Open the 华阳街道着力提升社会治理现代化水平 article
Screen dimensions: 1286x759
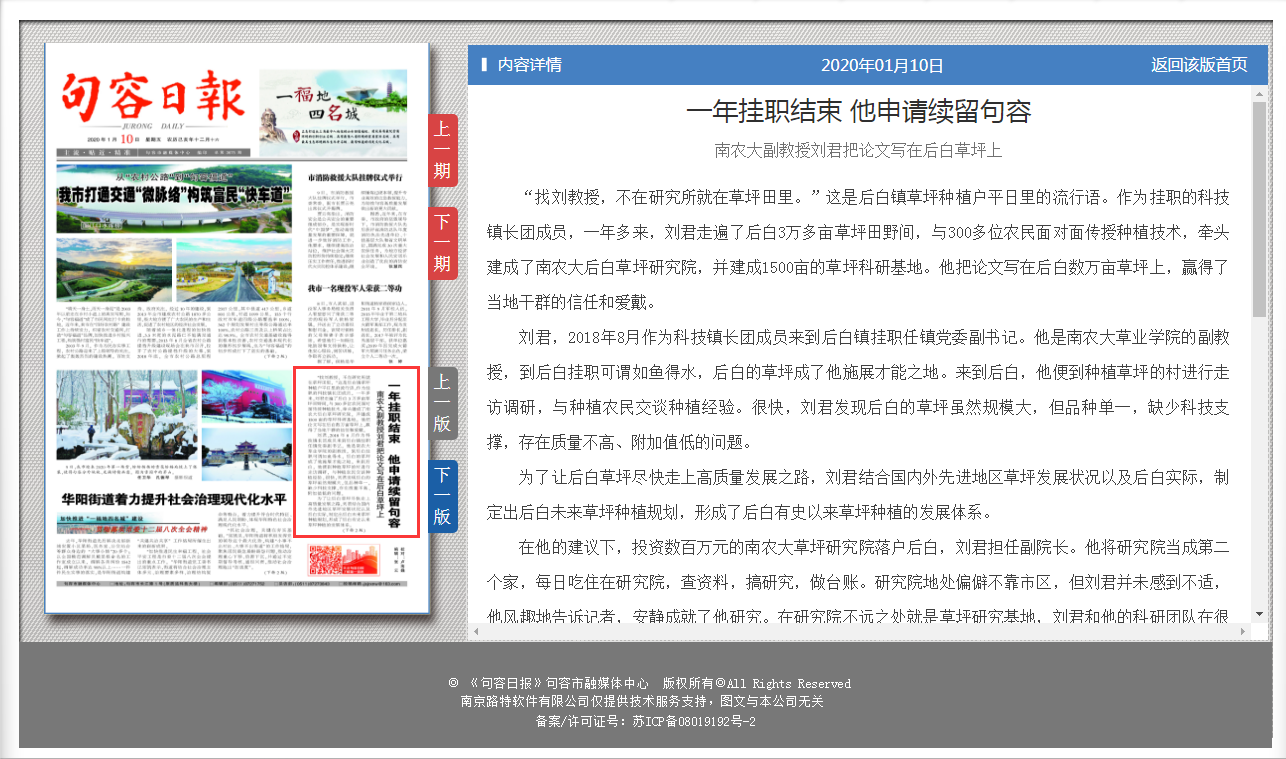coord(174,498)
